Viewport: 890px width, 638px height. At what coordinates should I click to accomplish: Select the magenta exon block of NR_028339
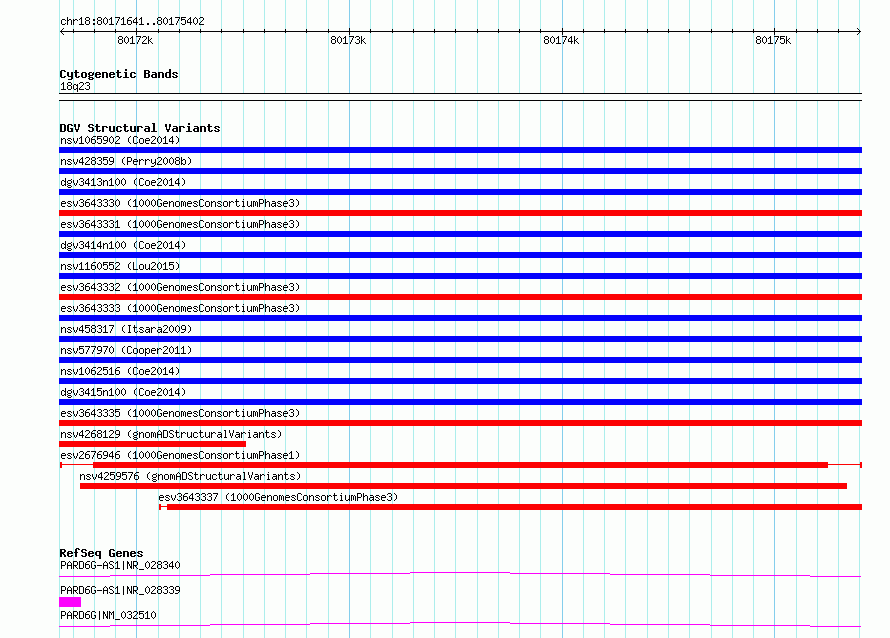pos(70,602)
